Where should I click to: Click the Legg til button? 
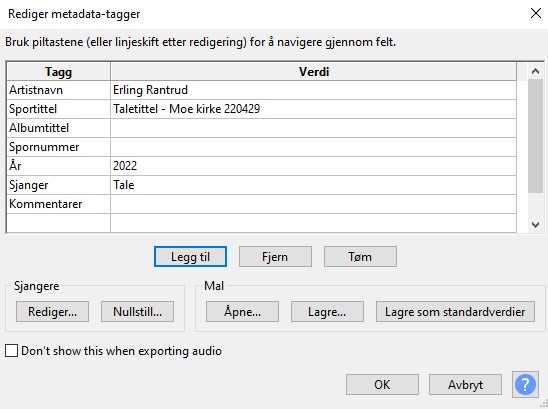tap(190, 257)
